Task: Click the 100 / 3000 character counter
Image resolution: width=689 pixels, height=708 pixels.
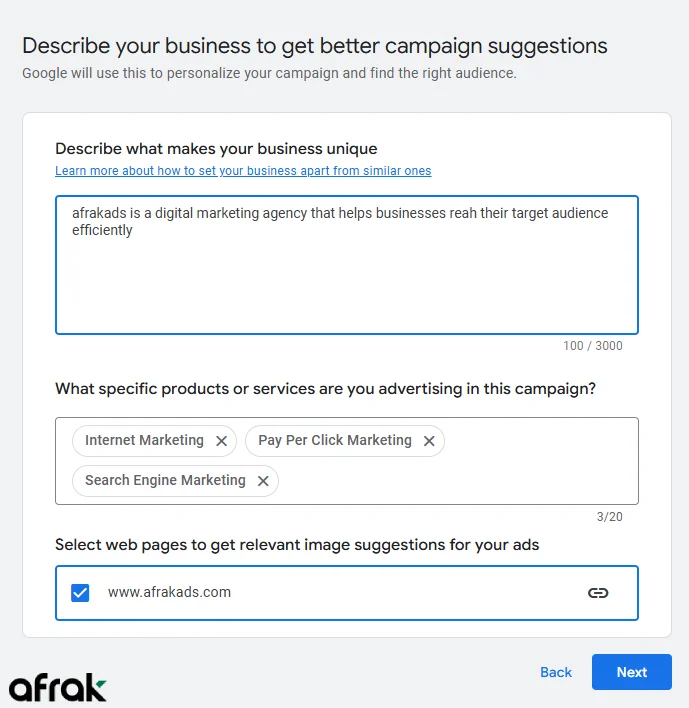Action: (x=592, y=346)
